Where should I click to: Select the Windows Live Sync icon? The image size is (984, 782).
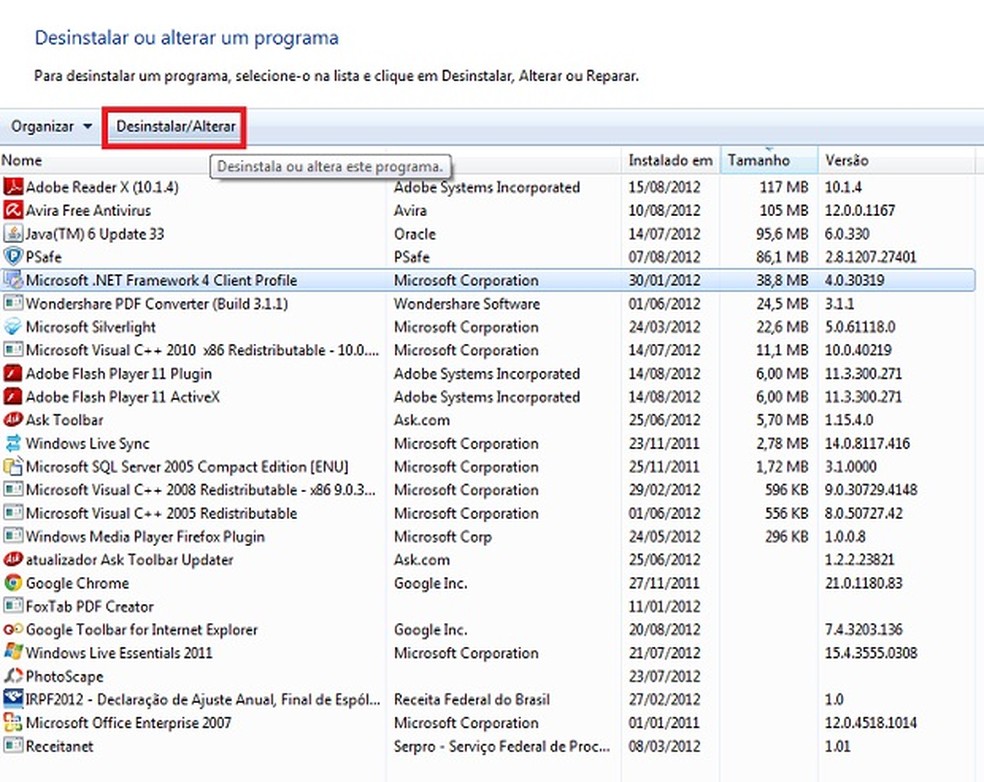(13, 444)
